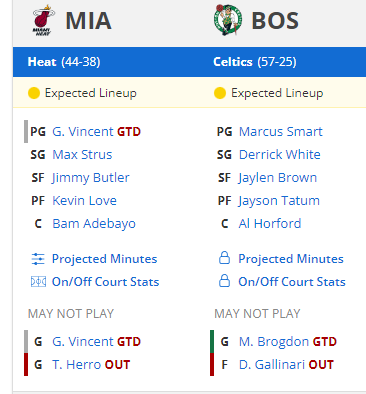Click the yellow Expected Lineup dot for Heat
This screenshot has height=394, width=366.
[34, 93]
